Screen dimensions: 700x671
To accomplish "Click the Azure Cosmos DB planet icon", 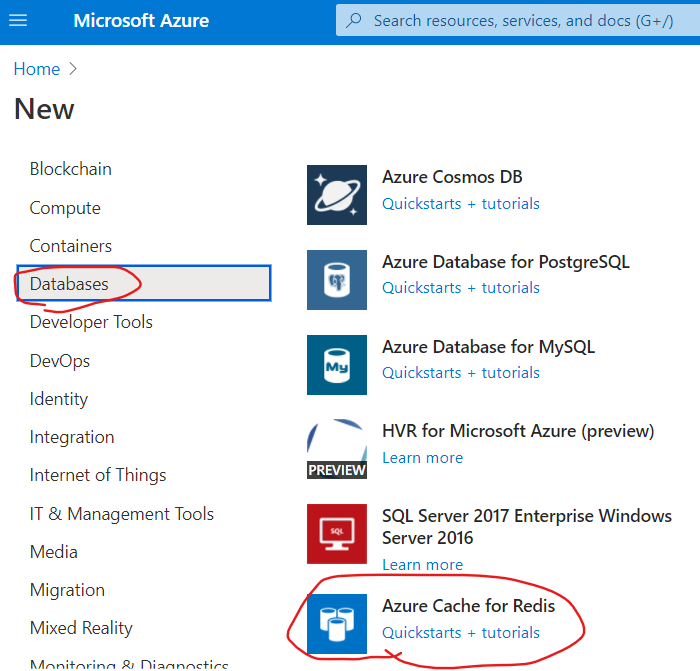I will coord(337,195).
